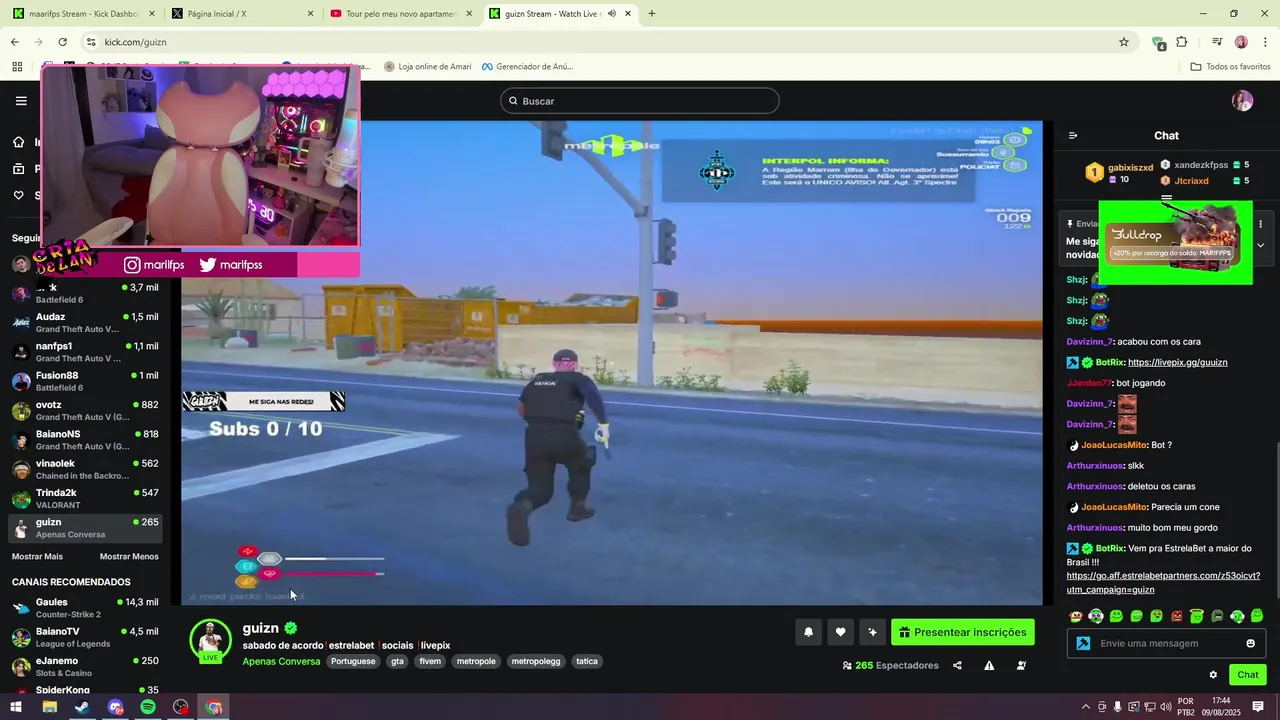1280x720 pixels.
Task: Click the notification bell for guizn
Action: click(808, 632)
